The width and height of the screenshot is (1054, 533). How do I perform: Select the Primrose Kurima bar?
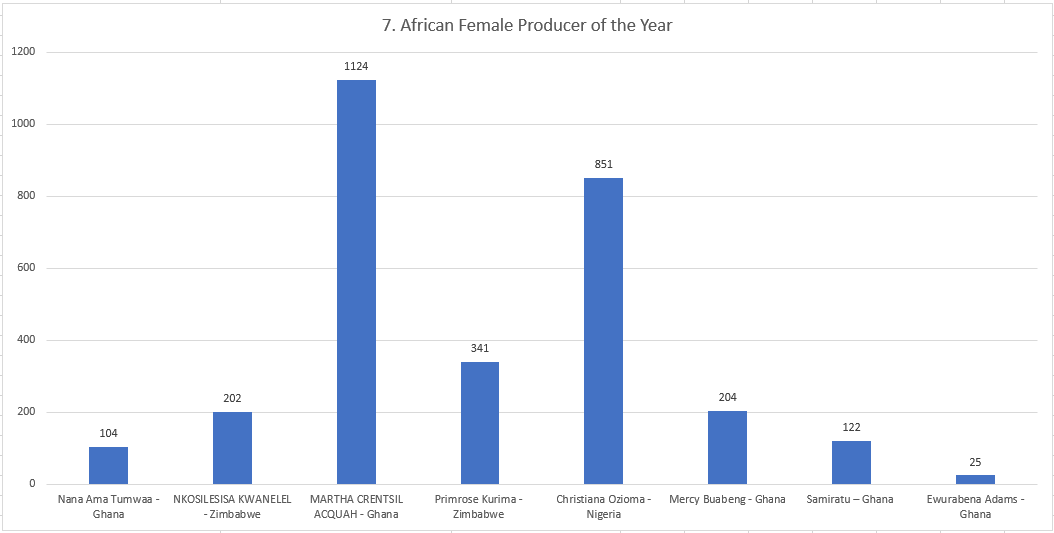[480, 423]
